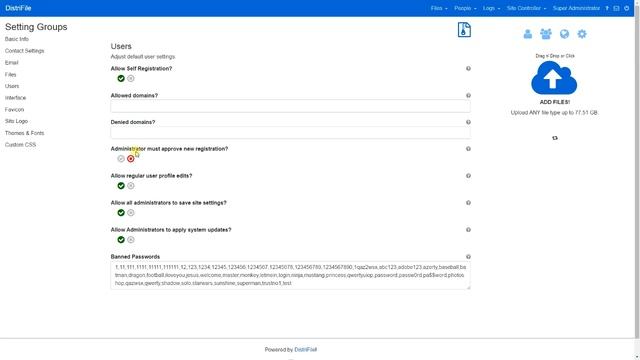Click help icon for apply system updates
The width and height of the screenshot is (640, 360).
tap(468, 230)
